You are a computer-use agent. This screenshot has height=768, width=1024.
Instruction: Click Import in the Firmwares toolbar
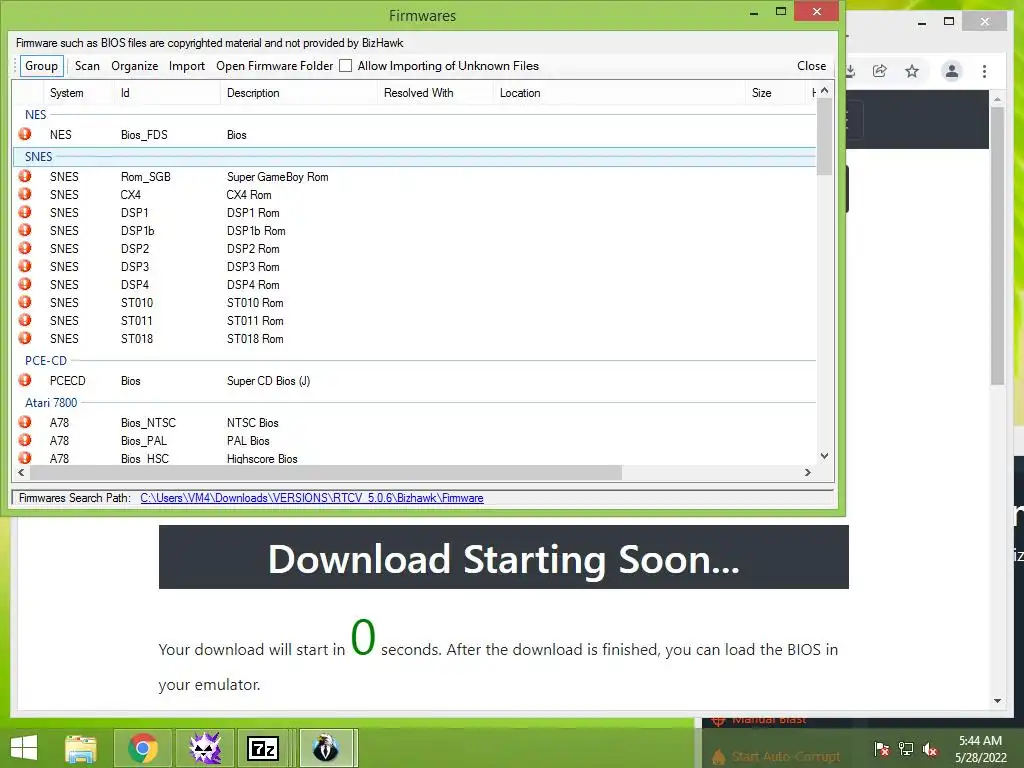click(187, 66)
